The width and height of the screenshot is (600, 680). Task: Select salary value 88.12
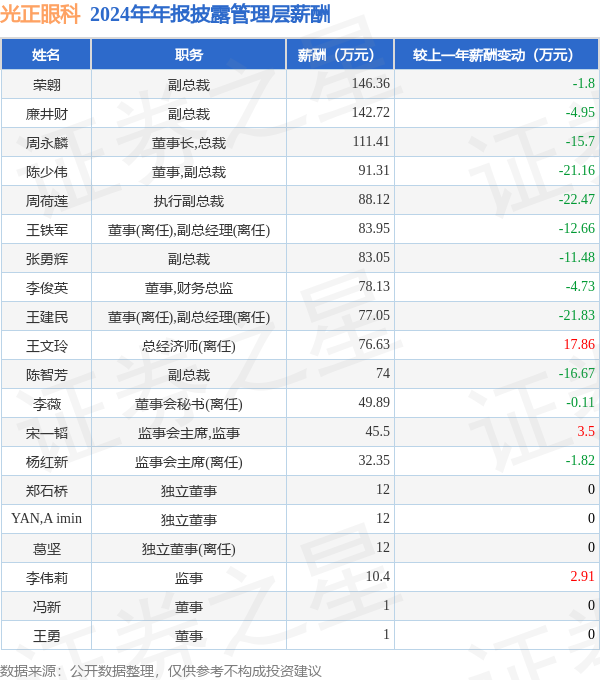point(374,199)
